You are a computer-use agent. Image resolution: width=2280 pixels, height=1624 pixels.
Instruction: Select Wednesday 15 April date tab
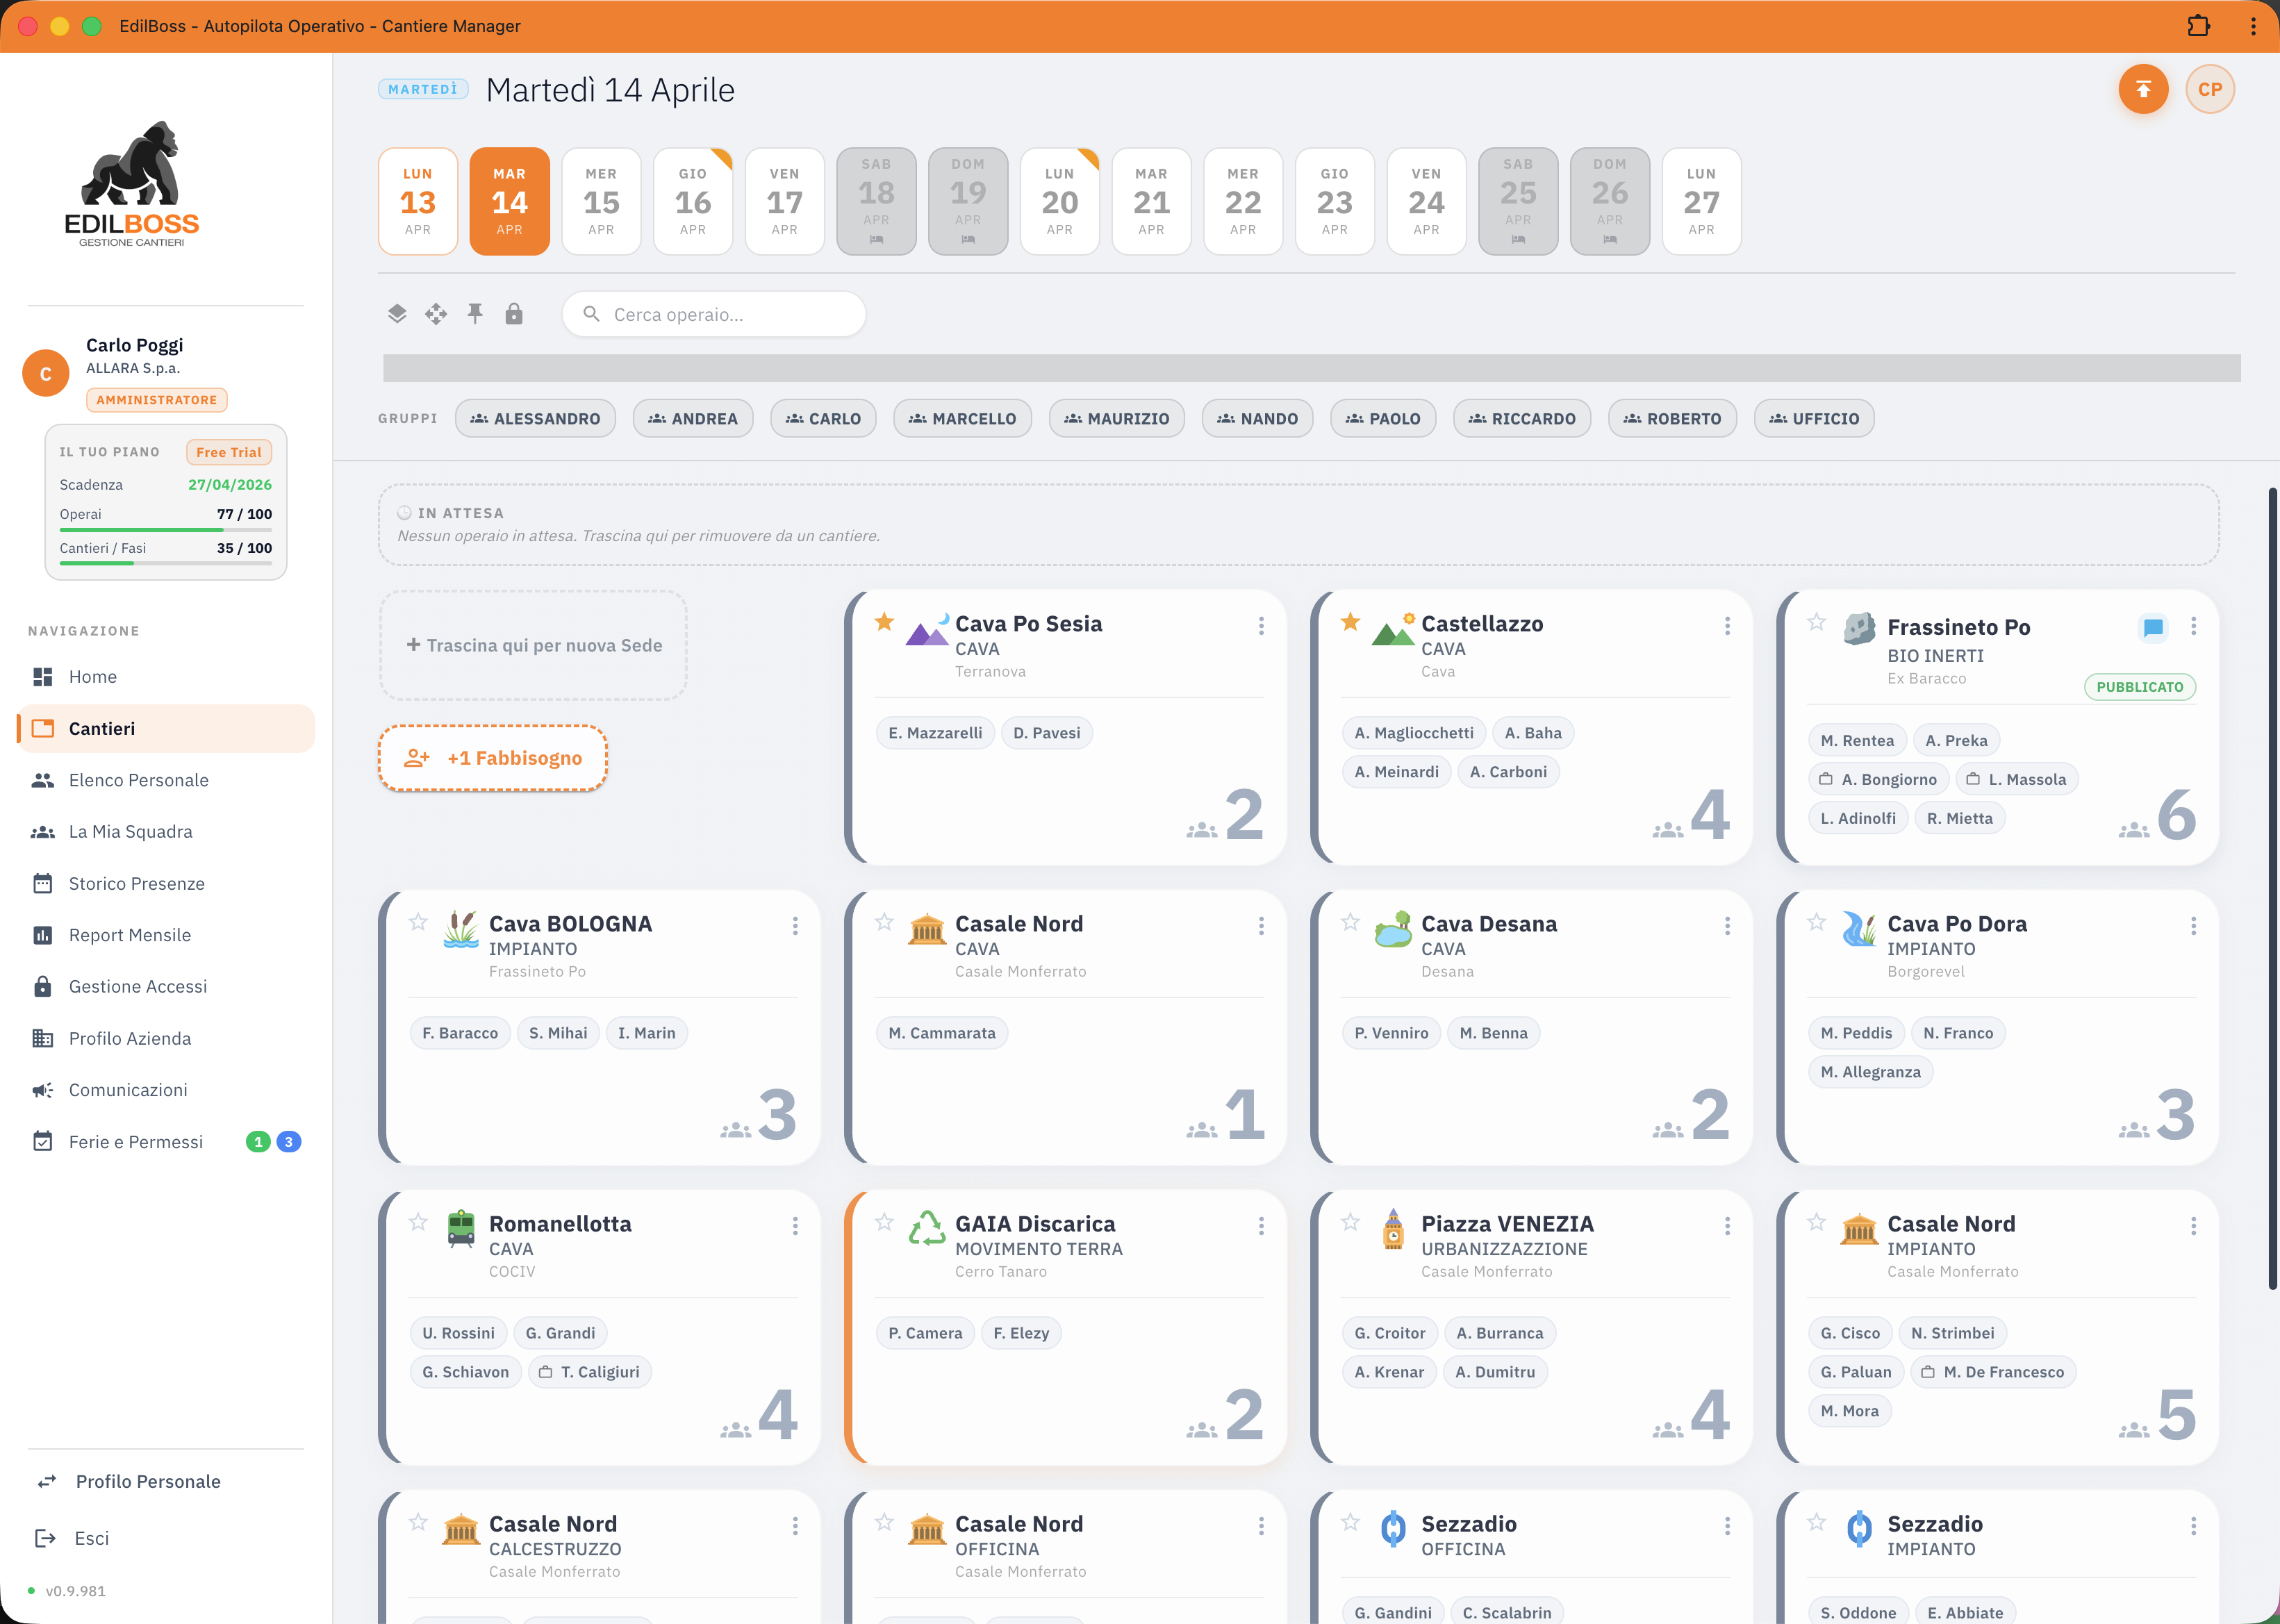click(x=601, y=202)
